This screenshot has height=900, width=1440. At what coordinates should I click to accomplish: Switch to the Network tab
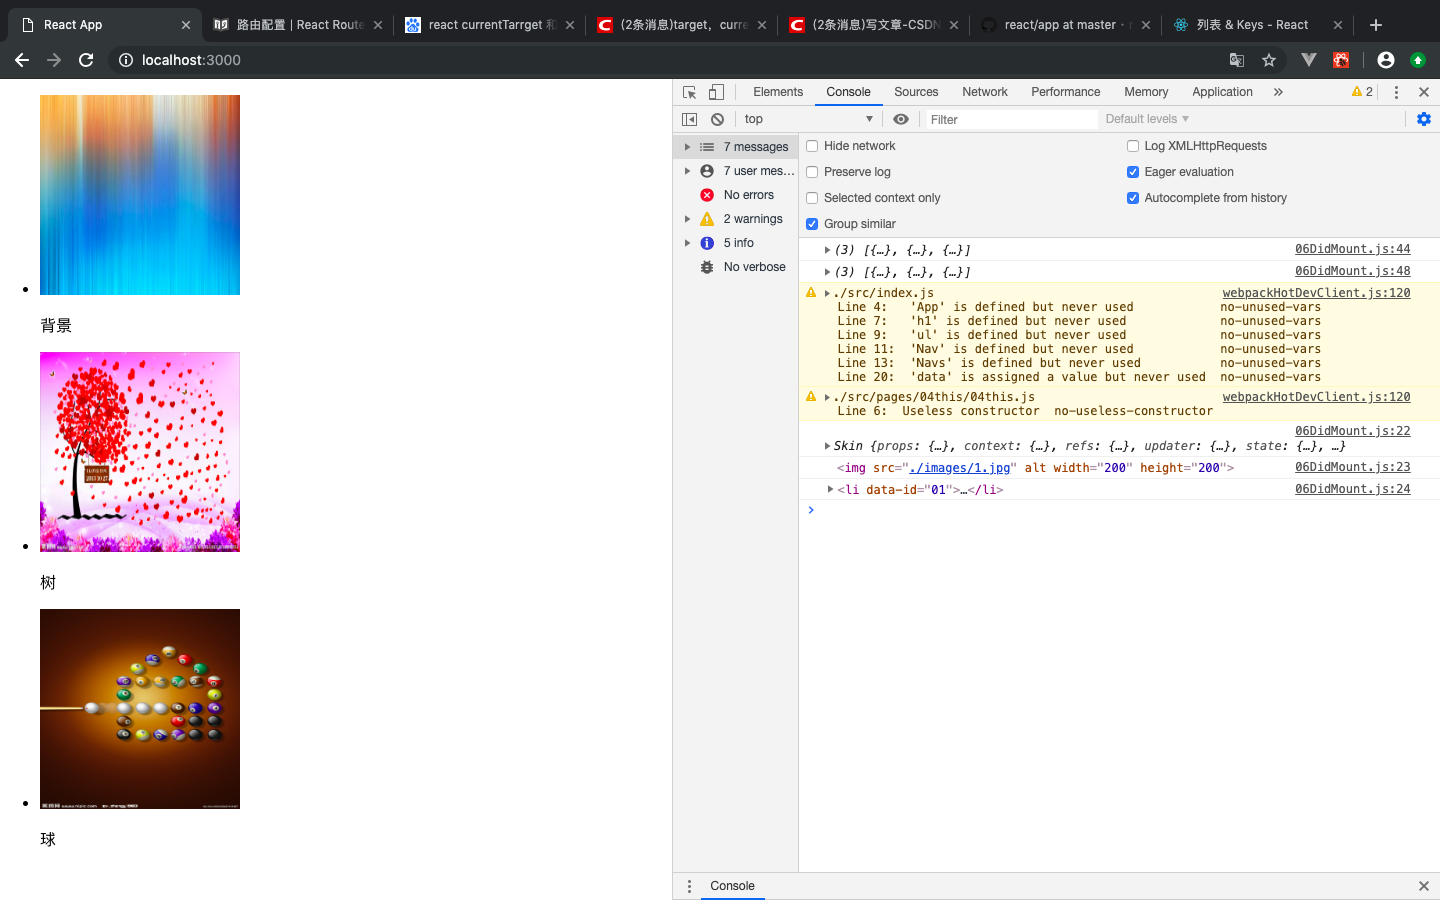tap(984, 91)
